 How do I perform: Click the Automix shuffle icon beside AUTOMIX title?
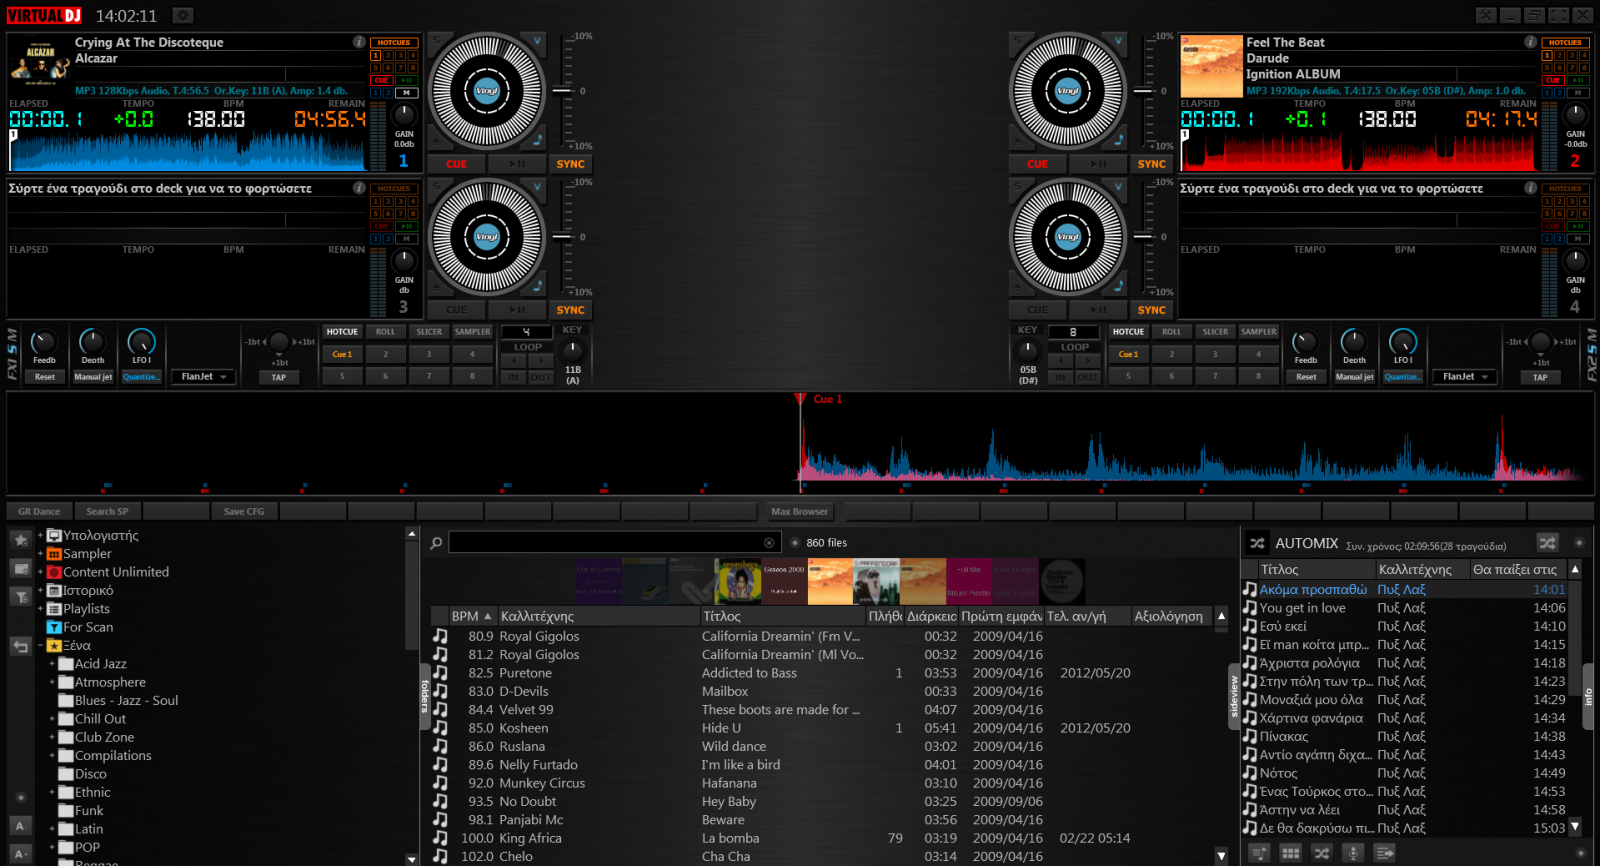1257,543
